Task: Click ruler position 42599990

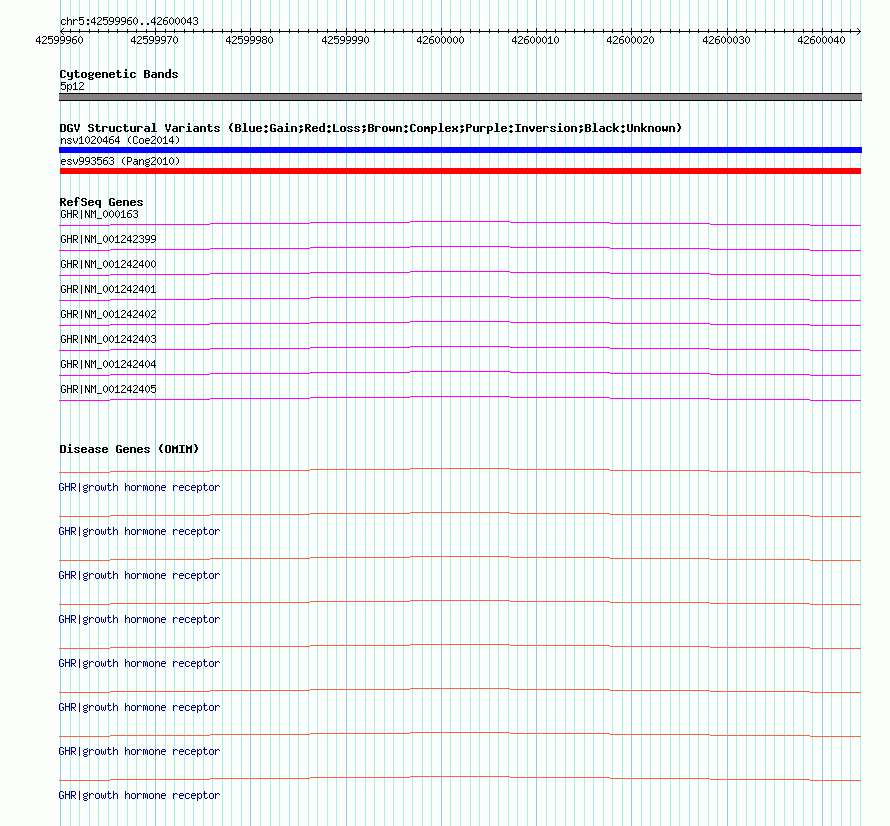Action: point(345,40)
